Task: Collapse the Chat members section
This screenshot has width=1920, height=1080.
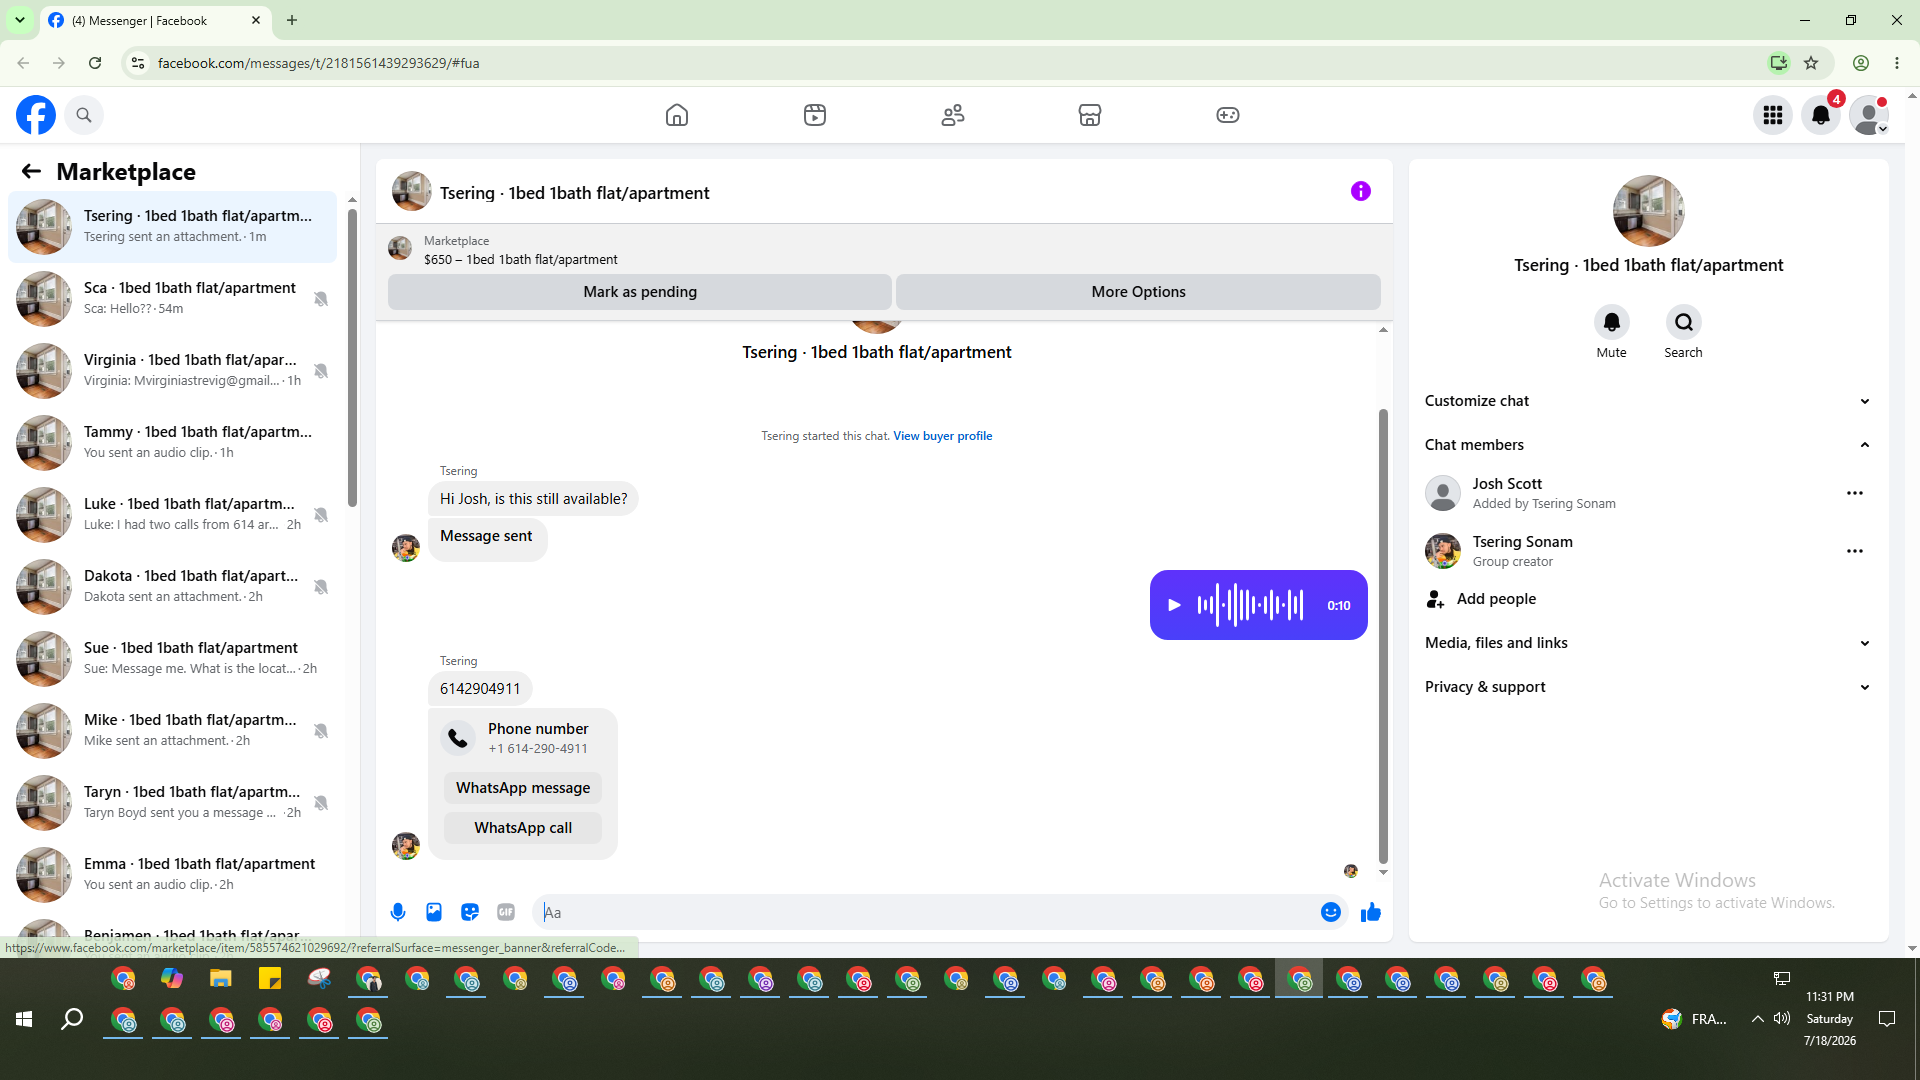Action: (1648, 445)
